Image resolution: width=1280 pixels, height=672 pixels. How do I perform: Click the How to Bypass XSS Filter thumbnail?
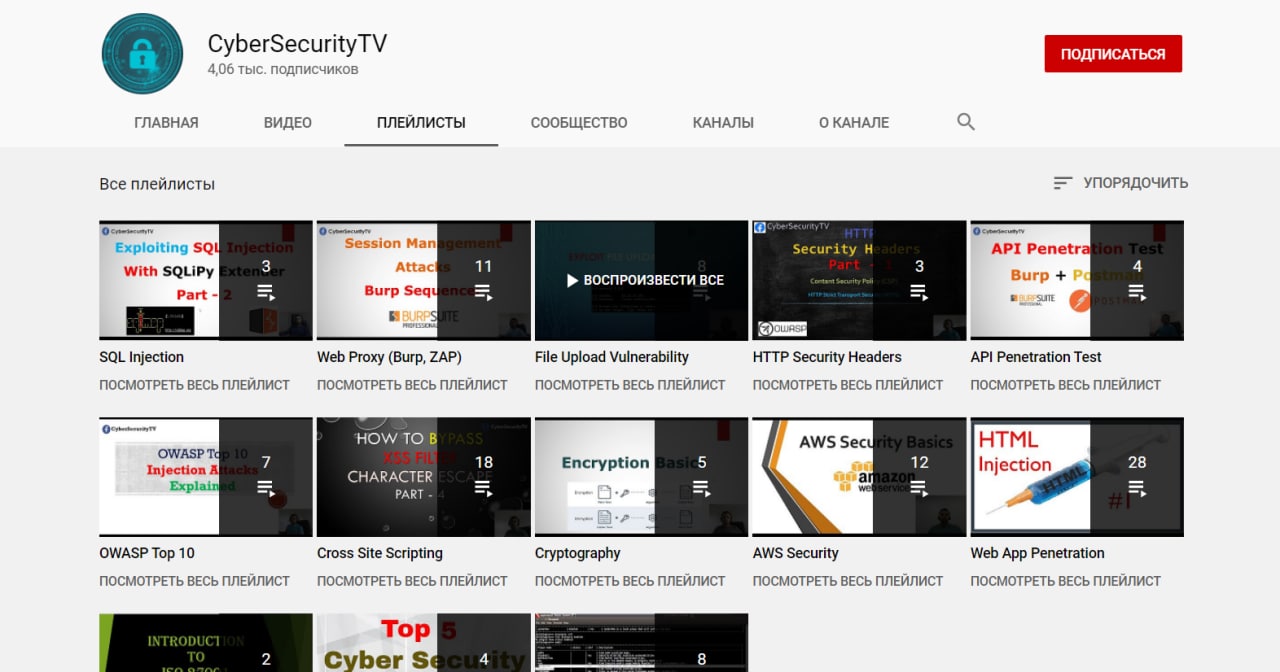click(x=424, y=477)
